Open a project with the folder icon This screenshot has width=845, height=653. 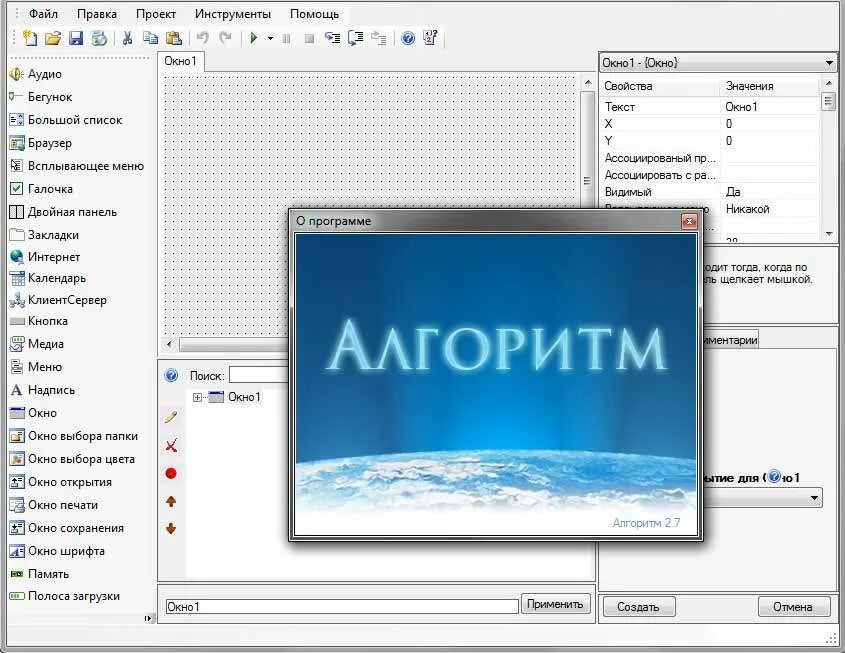tap(53, 38)
